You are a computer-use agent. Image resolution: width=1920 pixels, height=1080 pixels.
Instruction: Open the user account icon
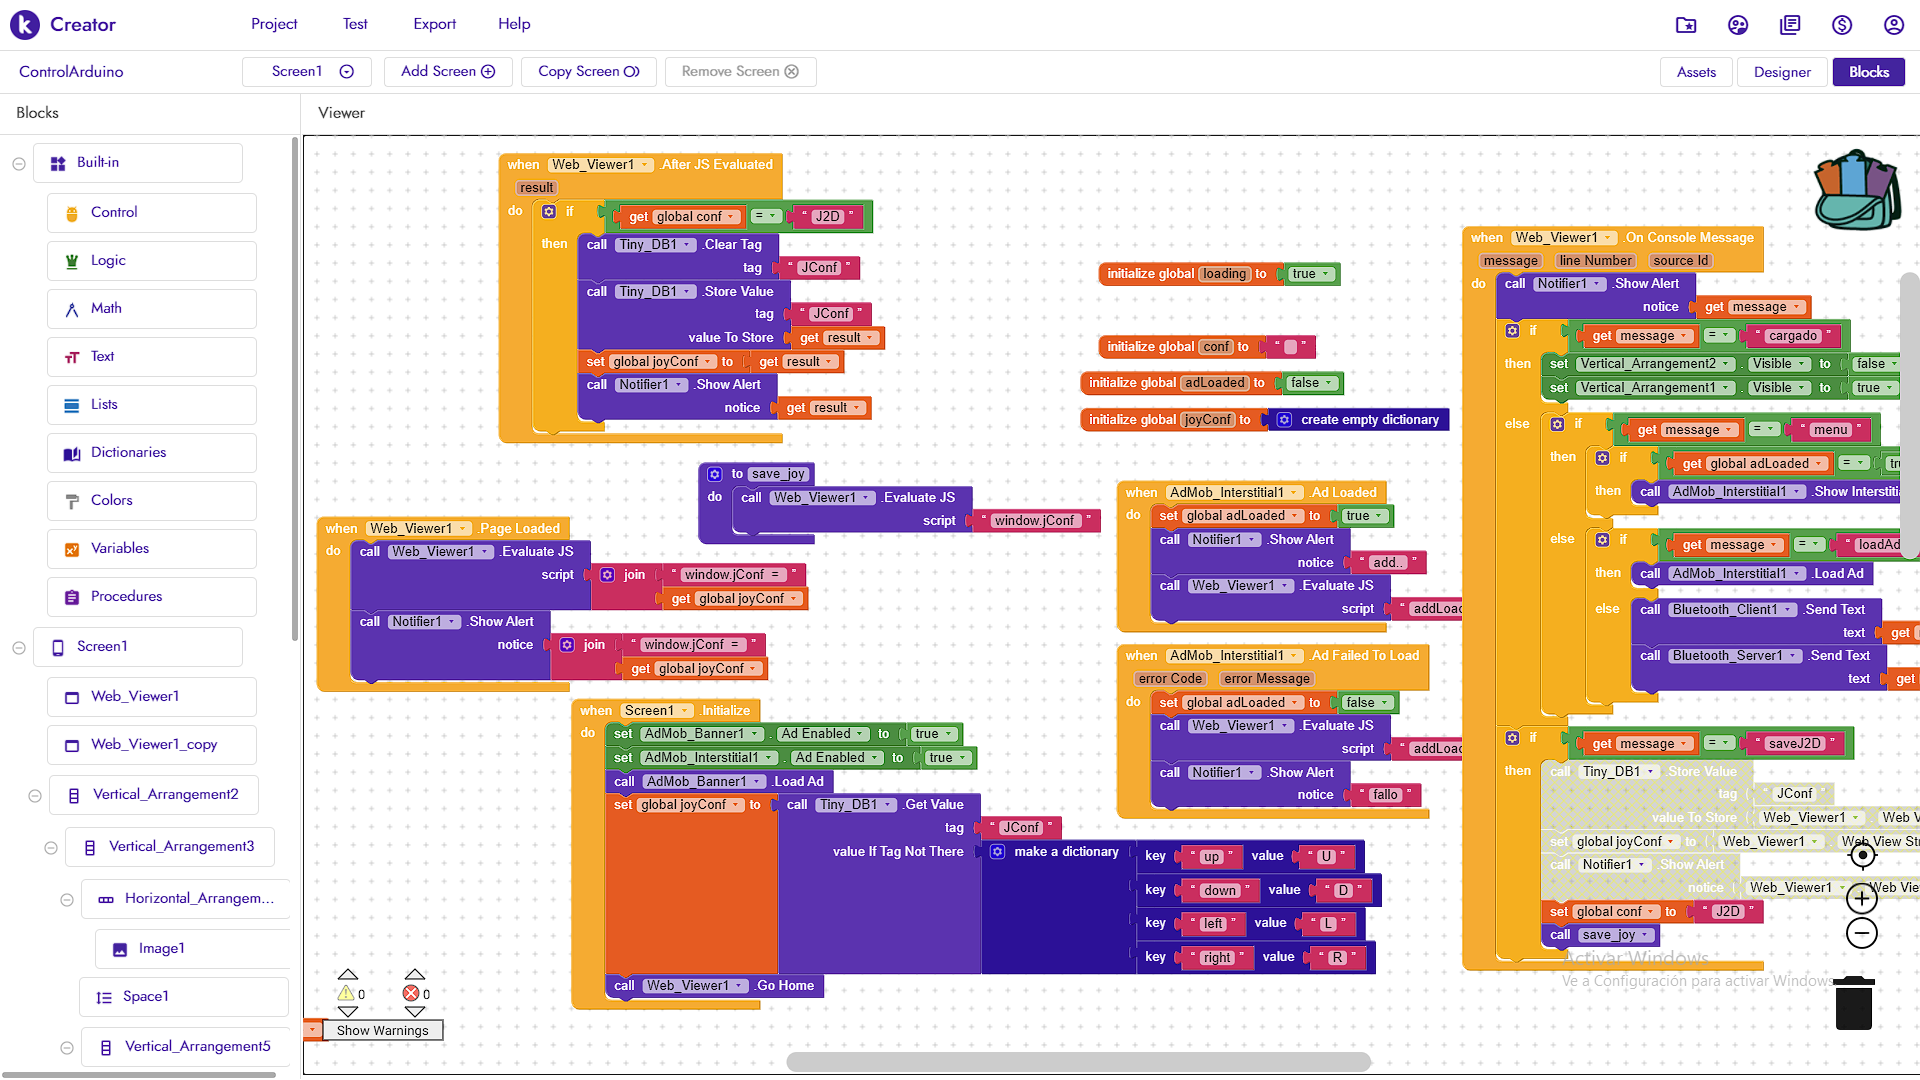coord(1894,25)
